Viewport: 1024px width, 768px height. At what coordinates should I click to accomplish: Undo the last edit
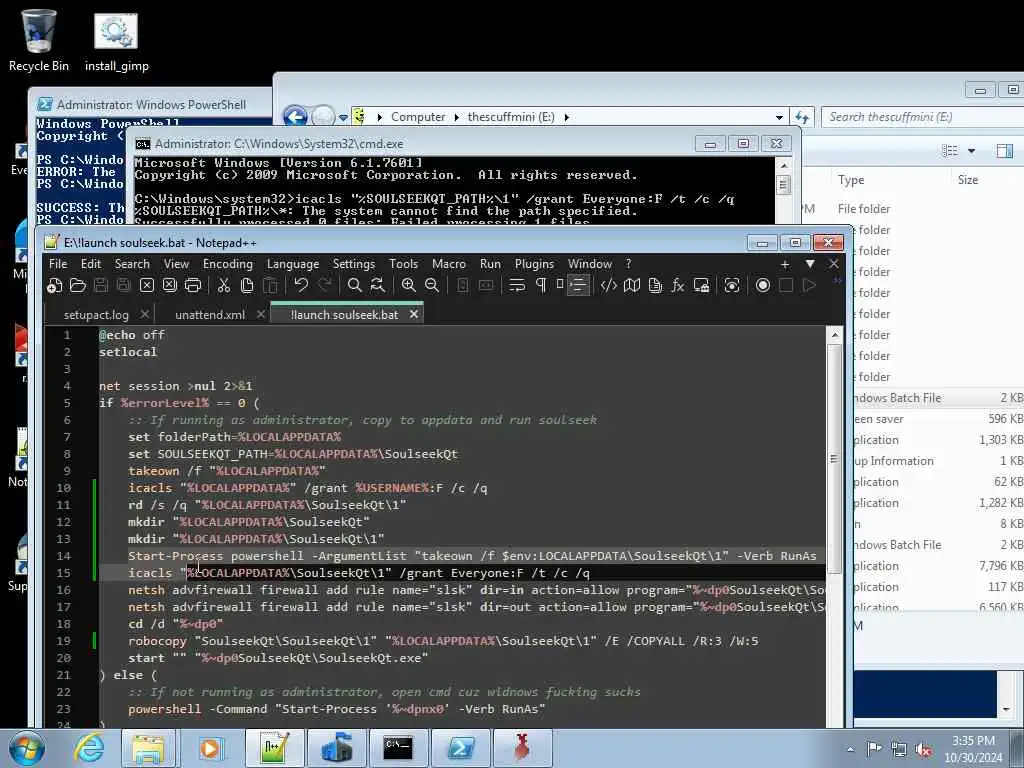[300, 285]
